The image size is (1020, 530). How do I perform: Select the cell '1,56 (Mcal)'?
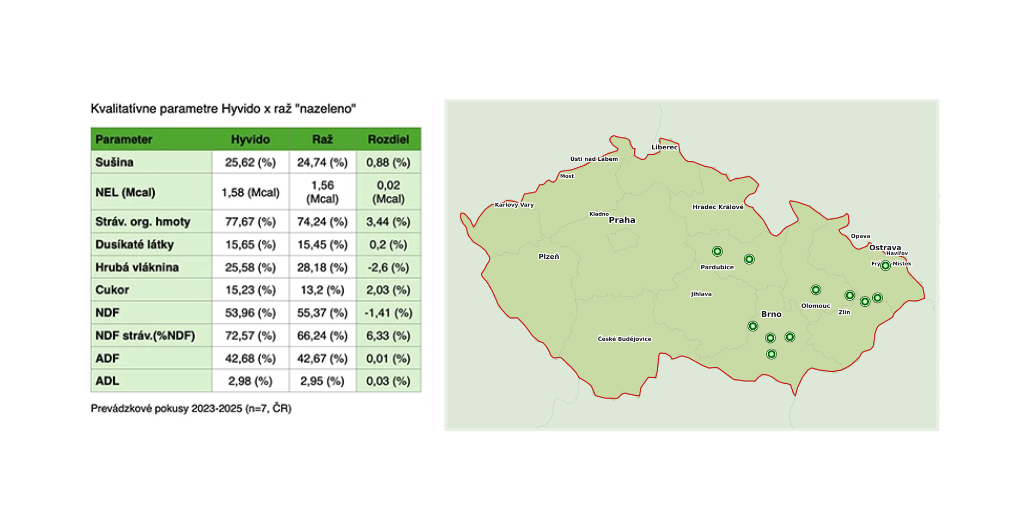pos(323,192)
